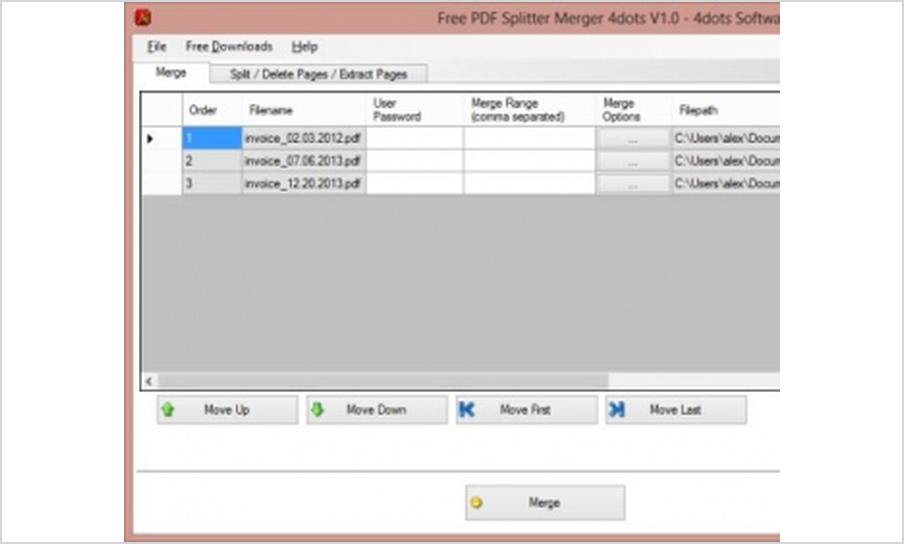Click the Move Down button
Viewport: 904px width, 544px height.
pyautogui.click(x=377, y=410)
